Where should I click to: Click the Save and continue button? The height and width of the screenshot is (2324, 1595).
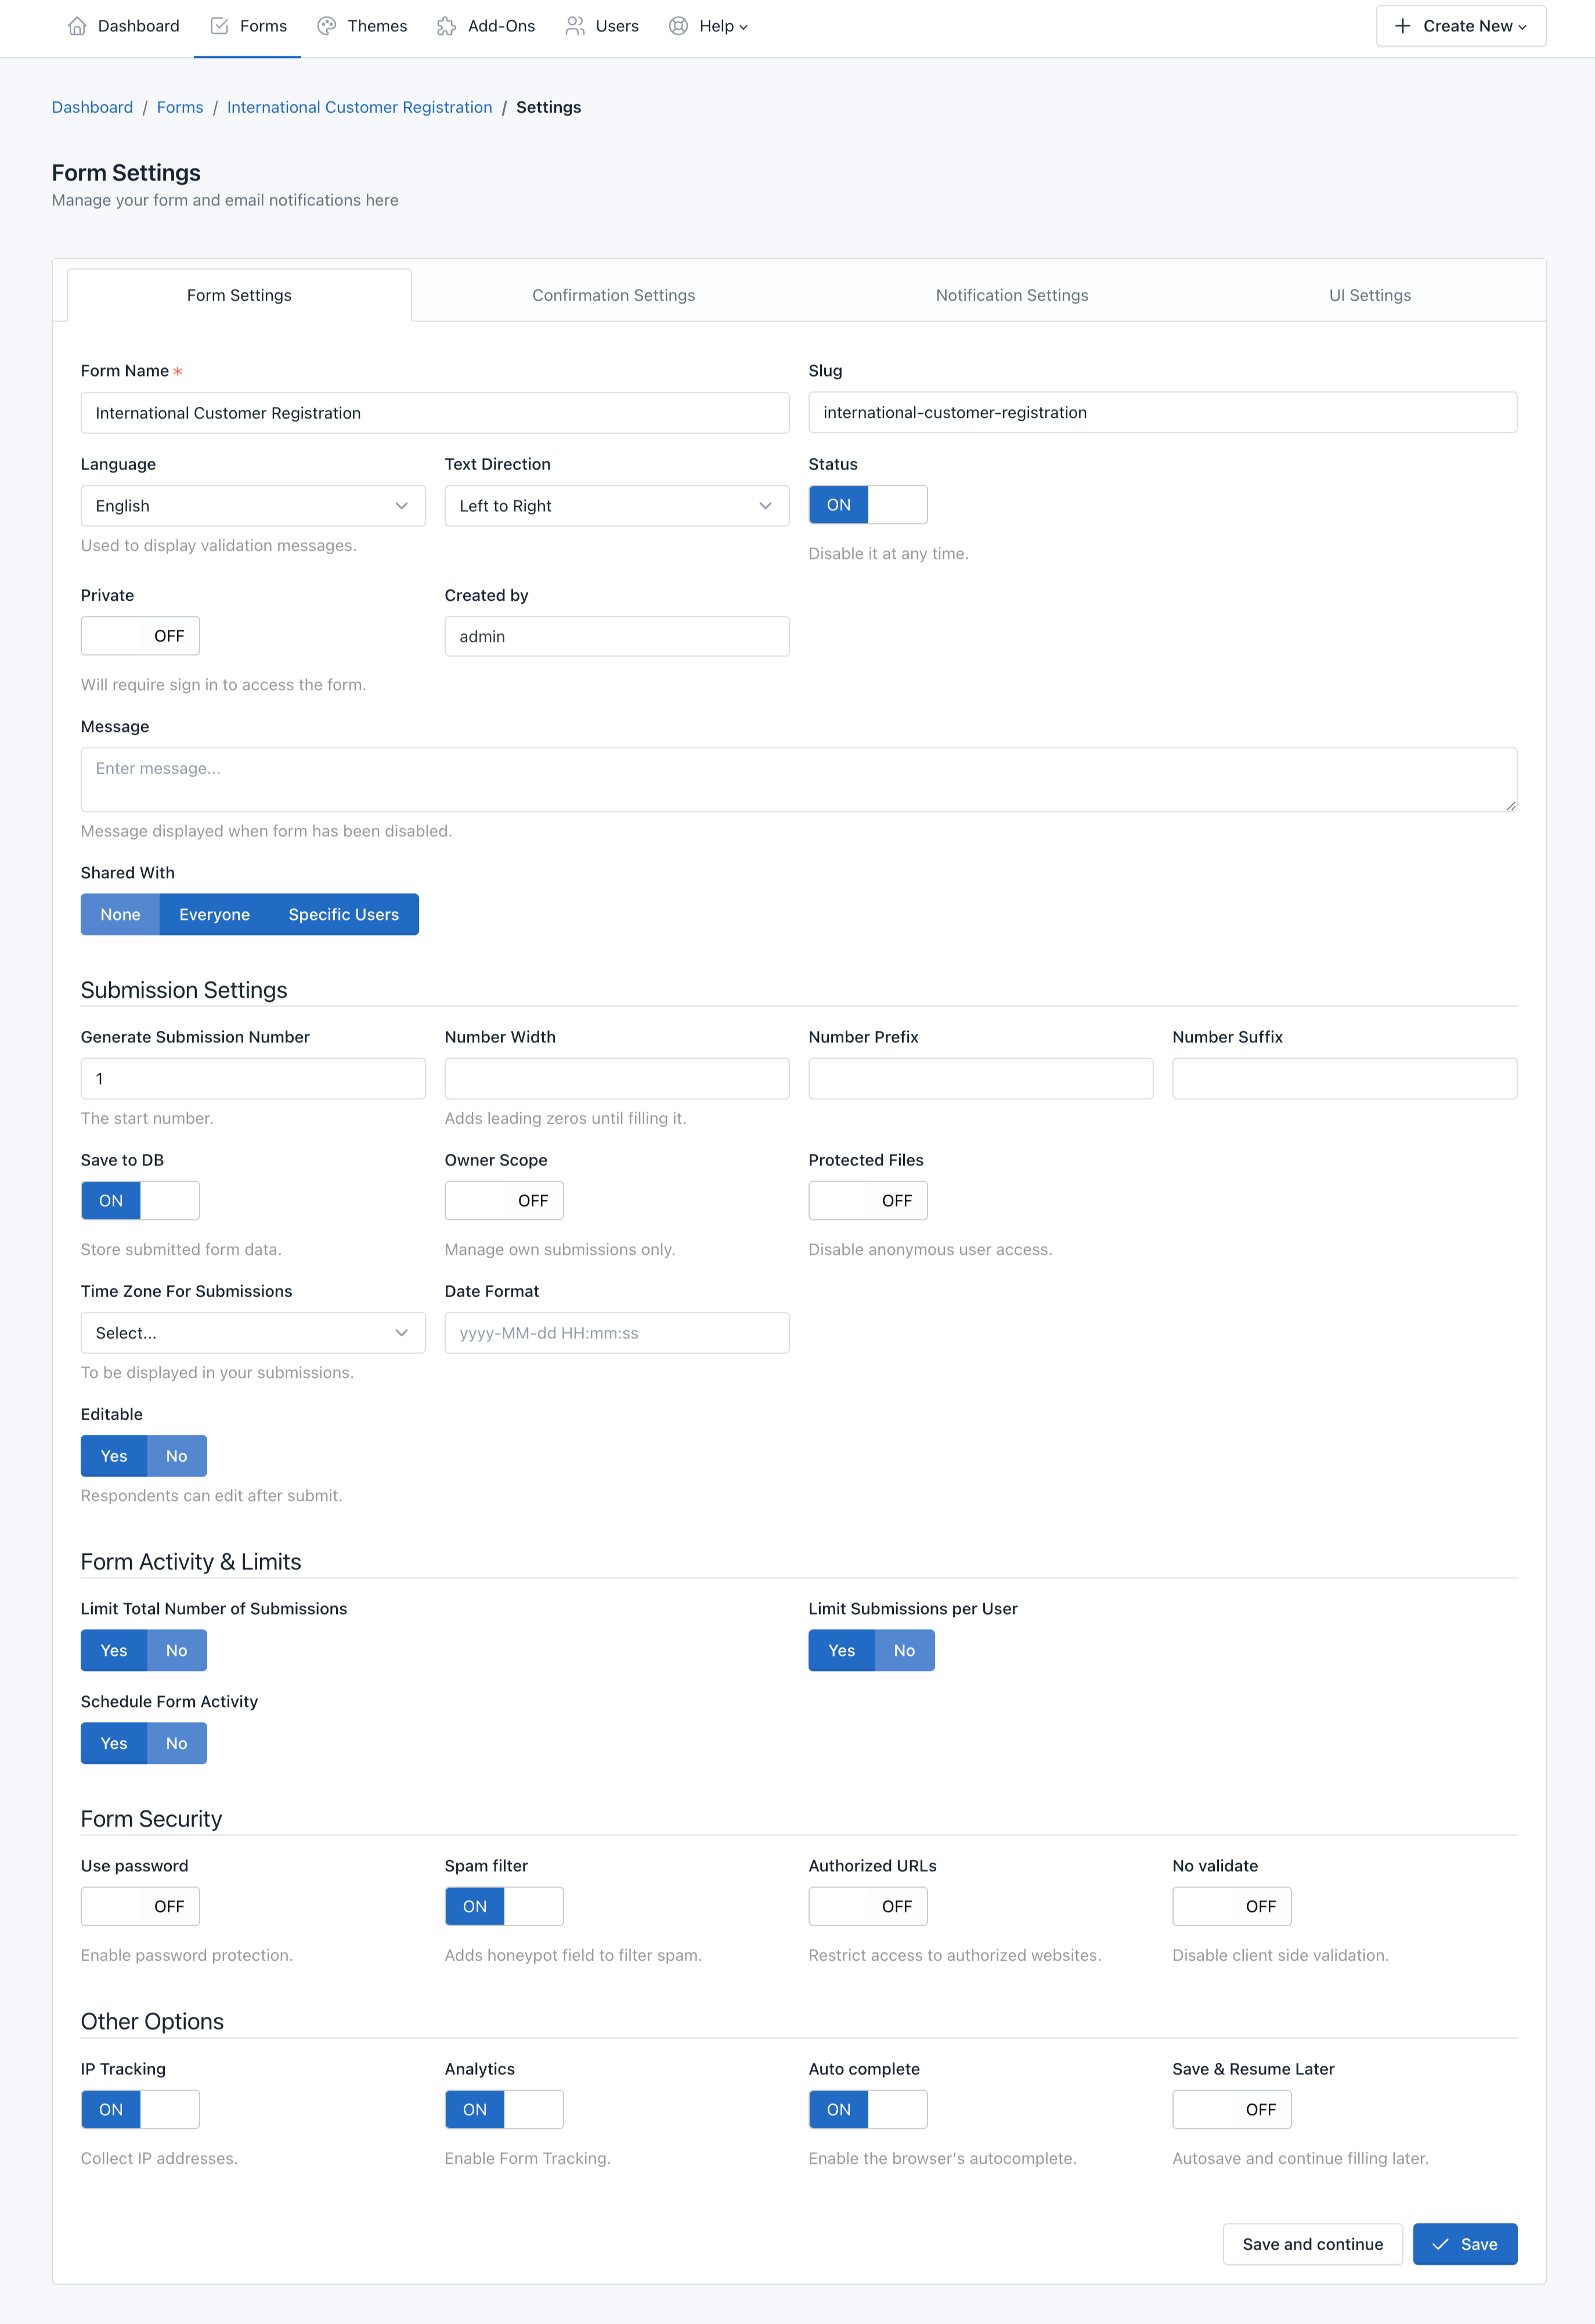(x=1312, y=2244)
